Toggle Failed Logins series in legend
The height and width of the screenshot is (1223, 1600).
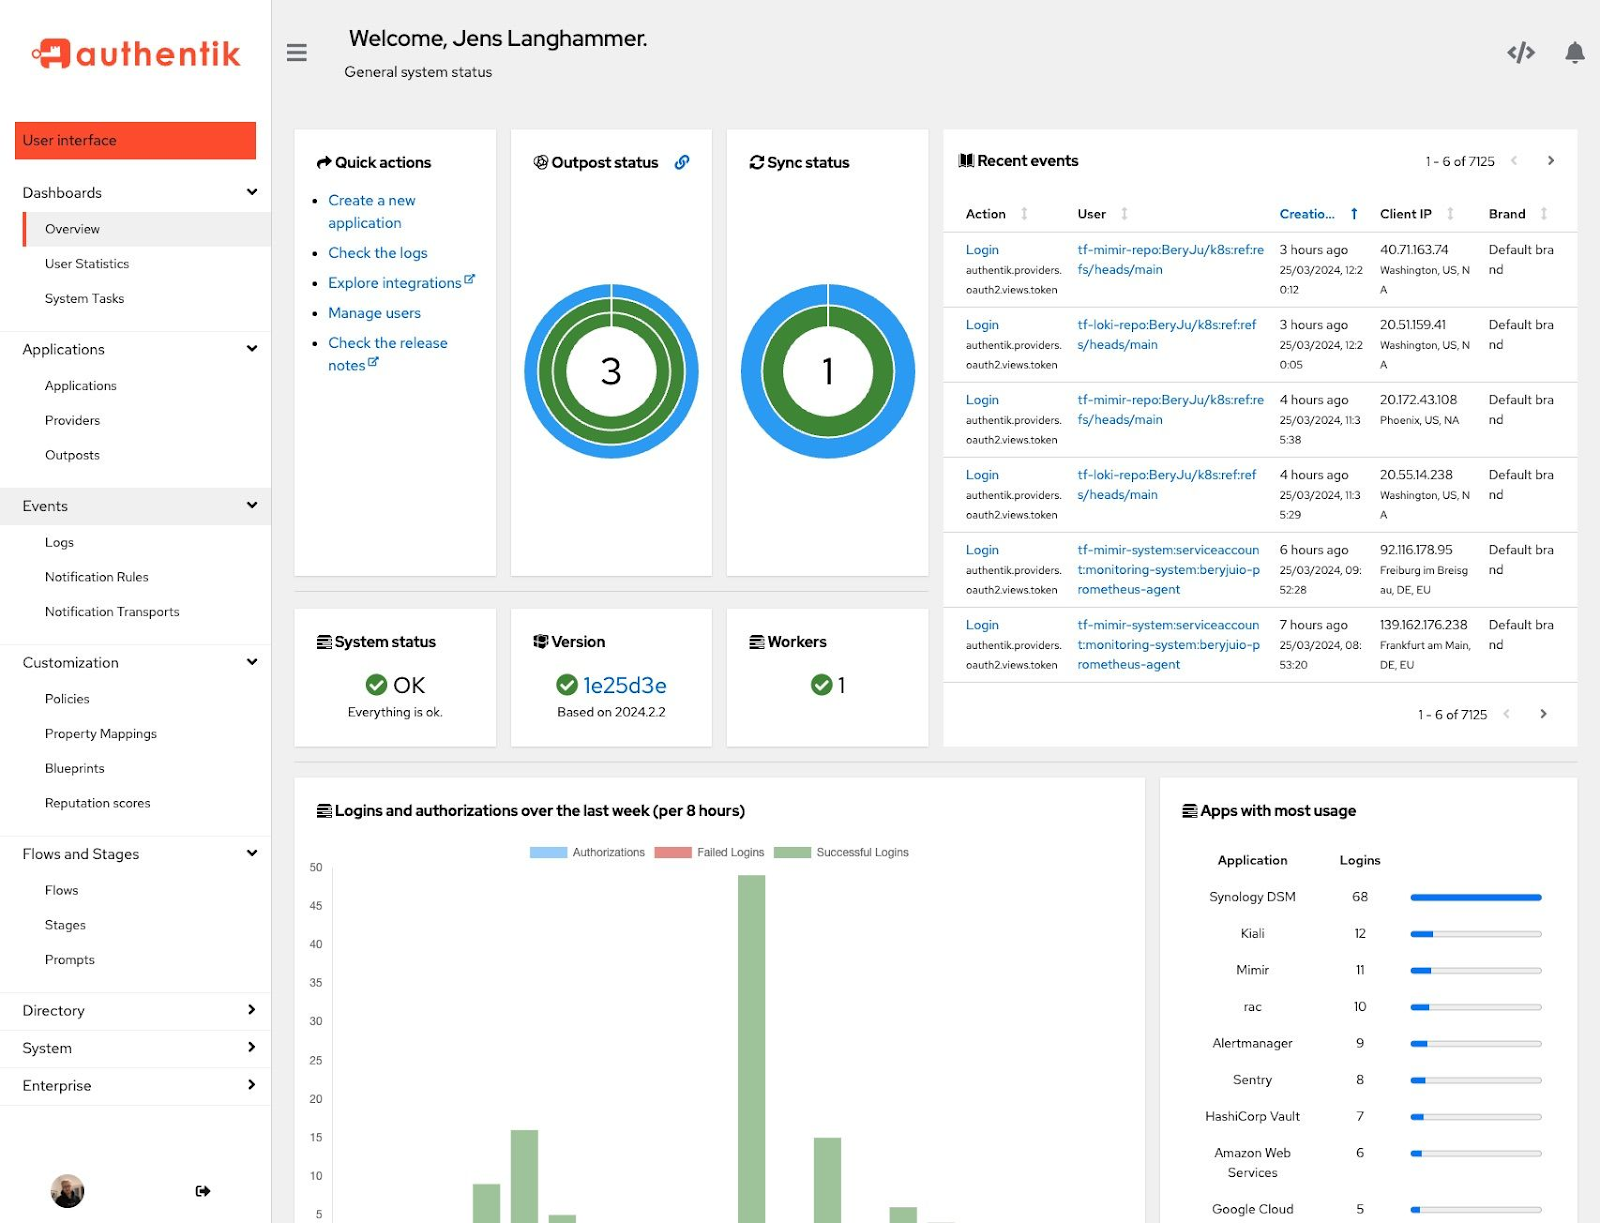[710, 853]
